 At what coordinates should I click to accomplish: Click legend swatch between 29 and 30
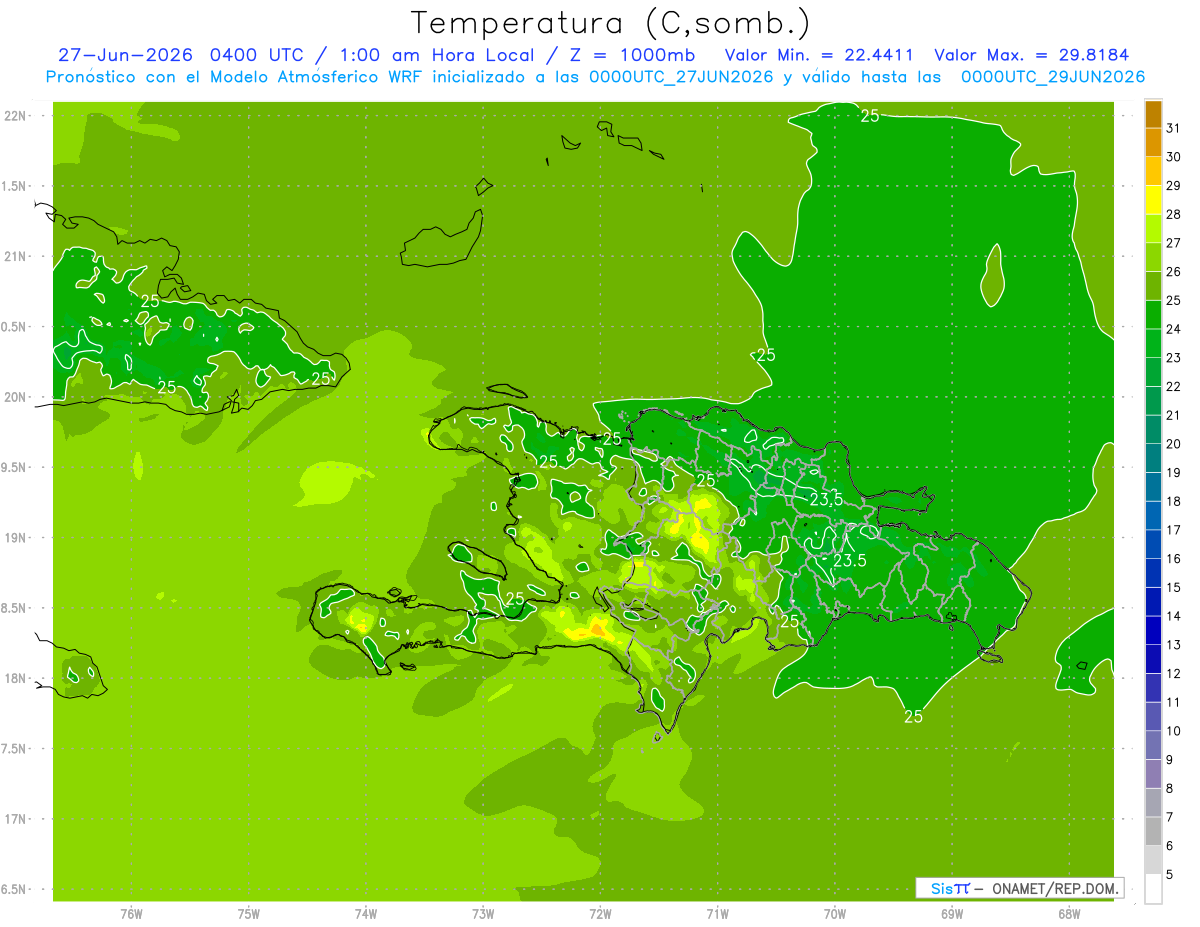(x=1153, y=171)
